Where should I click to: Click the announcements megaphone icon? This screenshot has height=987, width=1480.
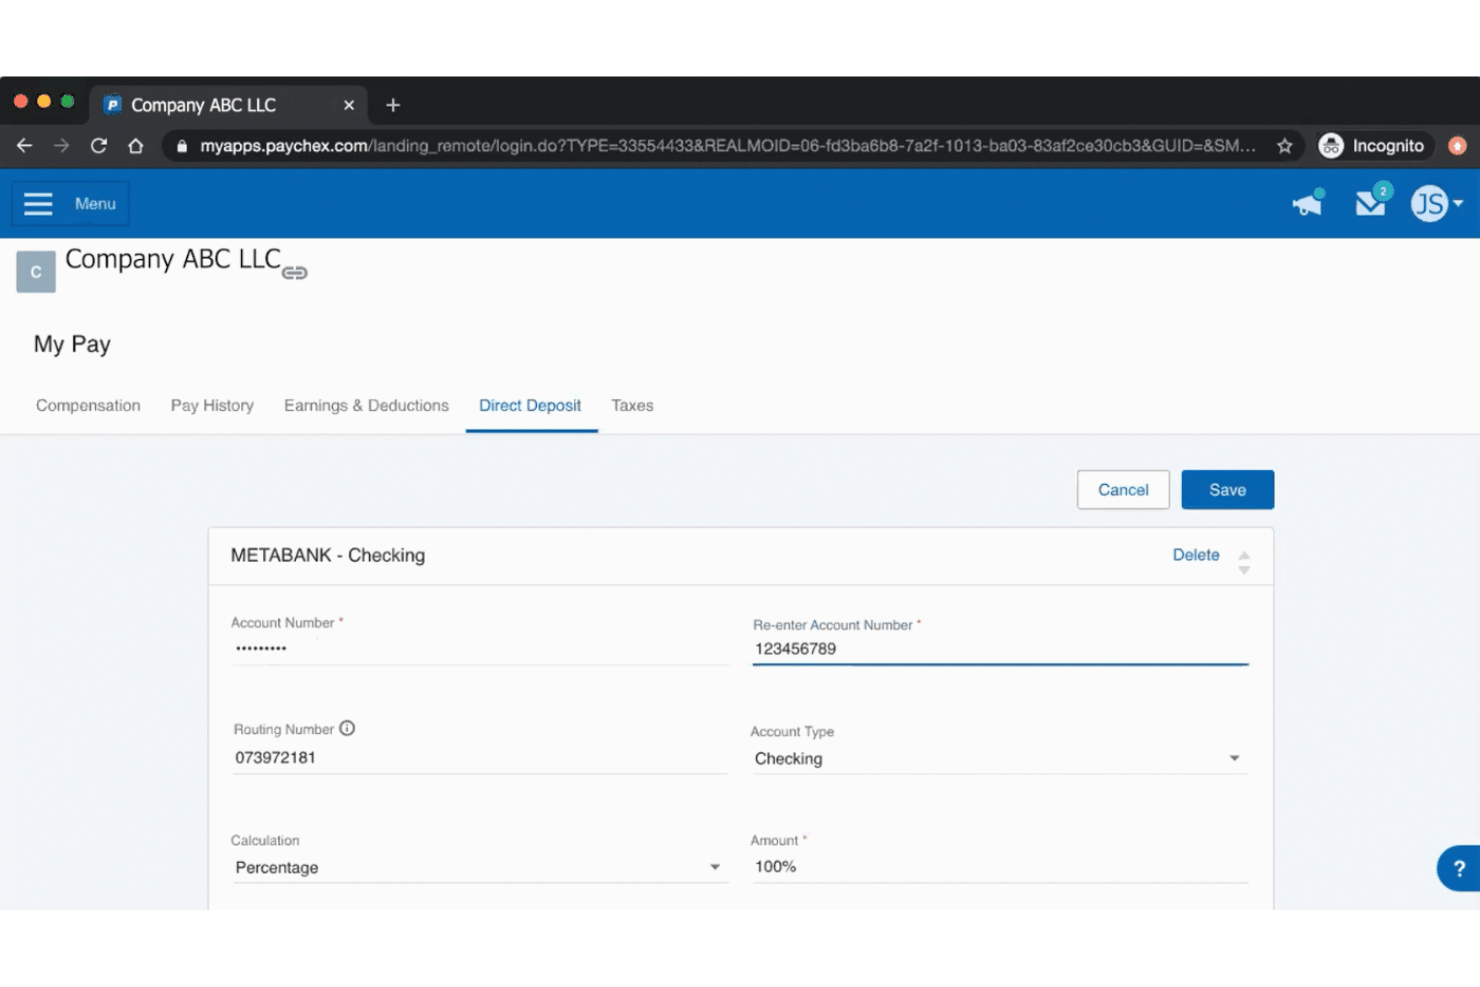coord(1307,204)
